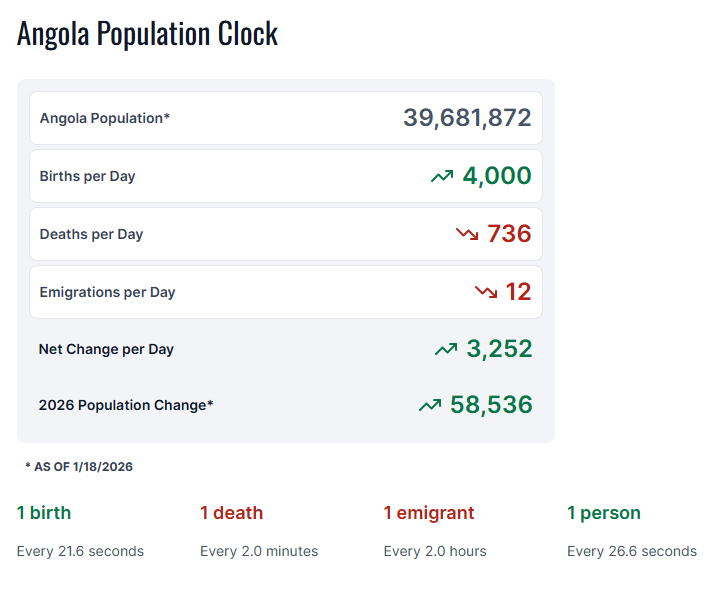
Task: Click the red '1 emigrant' text
Action: pos(429,513)
